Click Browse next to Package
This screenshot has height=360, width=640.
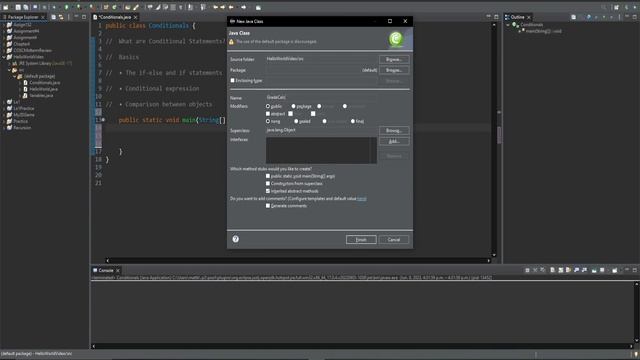394,70
